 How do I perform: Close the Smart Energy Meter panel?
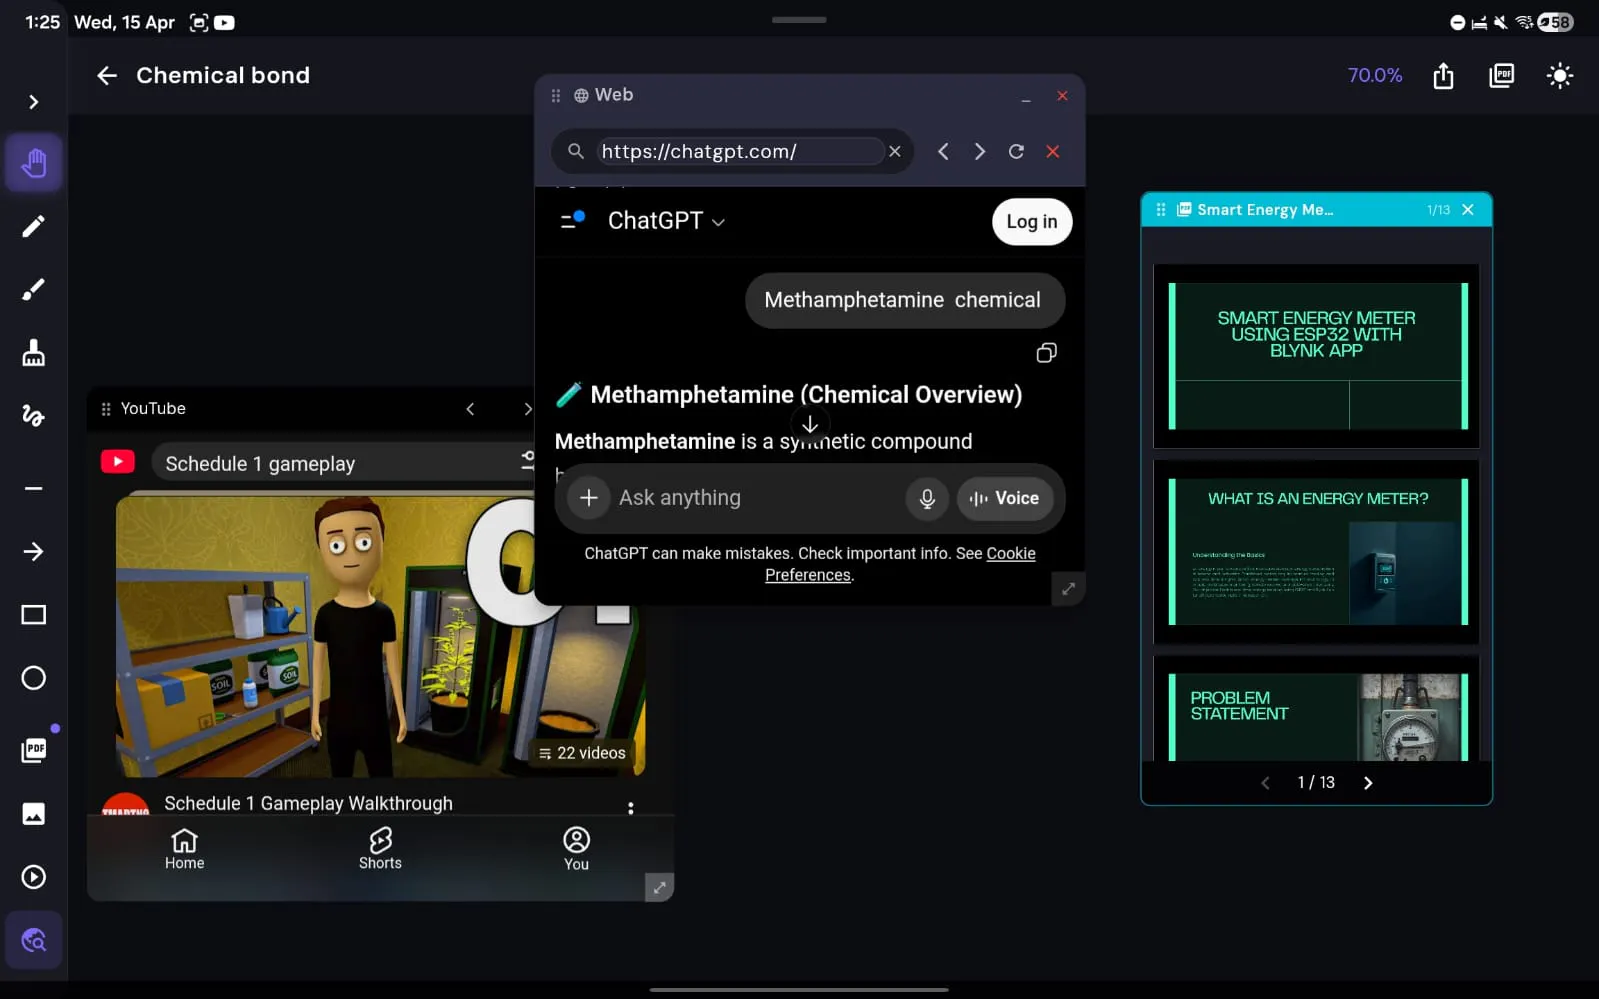pyautogui.click(x=1468, y=210)
